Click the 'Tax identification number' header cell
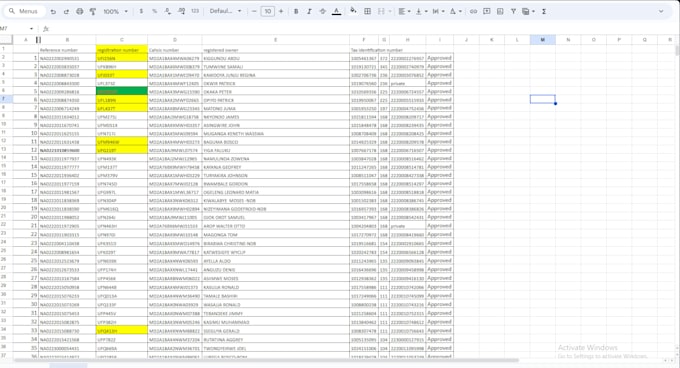680x368 pixels. [376, 50]
